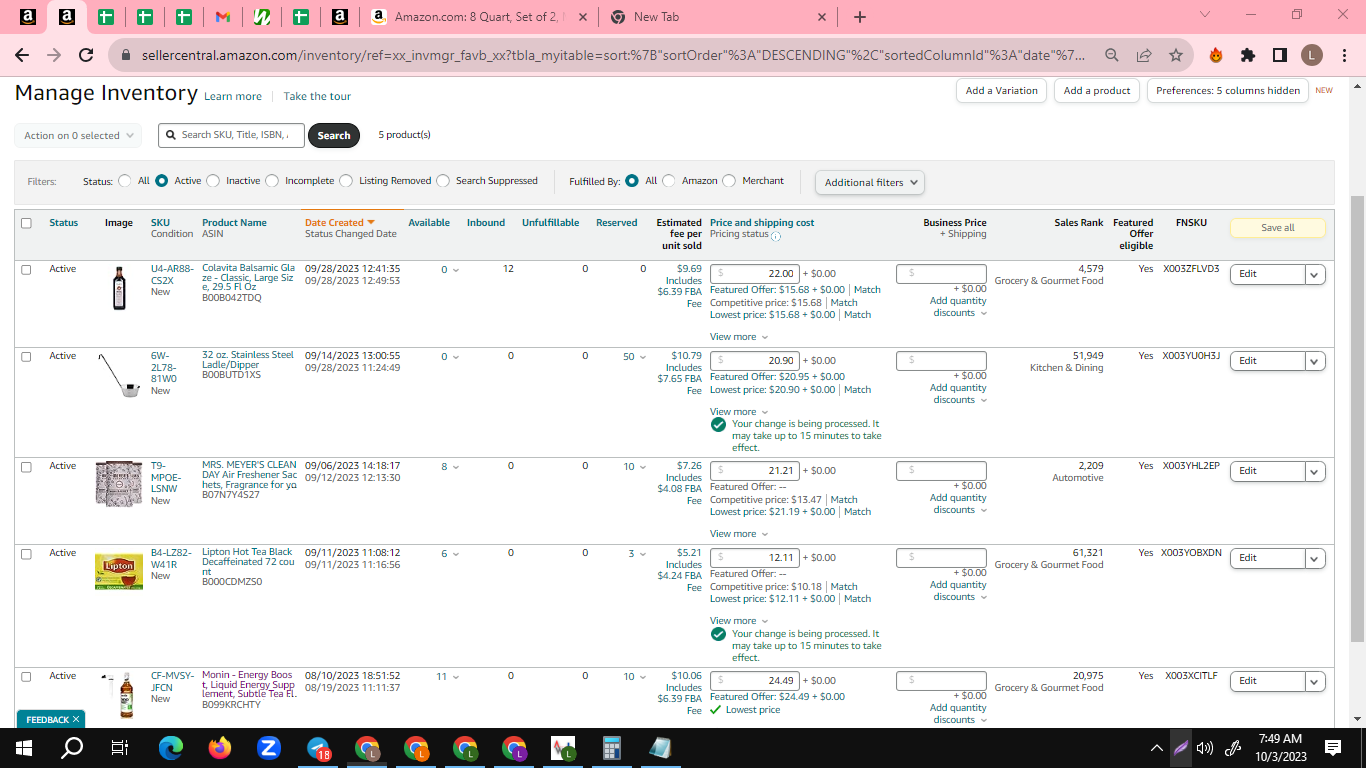Select the Search Suppressed status filter

click(443, 181)
